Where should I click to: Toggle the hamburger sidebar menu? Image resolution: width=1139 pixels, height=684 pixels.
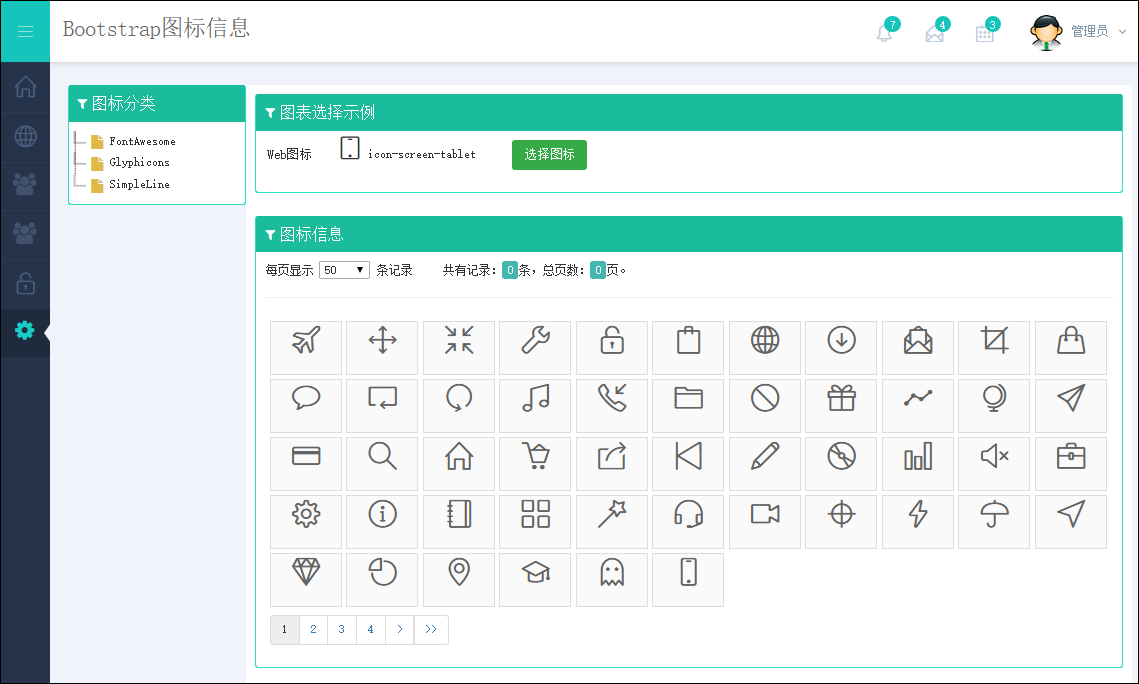[x=25, y=32]
